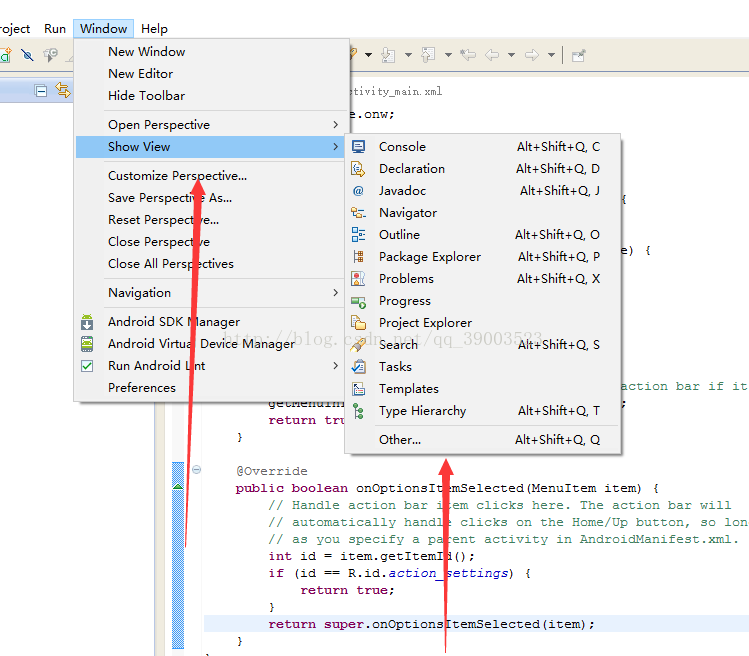Click the Problems view icon
This screenshot has width=749, height=656.
(358, 279)
